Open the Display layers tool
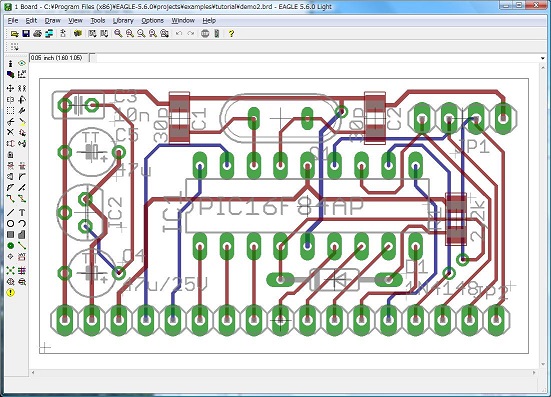 click(x=11, y=74)
